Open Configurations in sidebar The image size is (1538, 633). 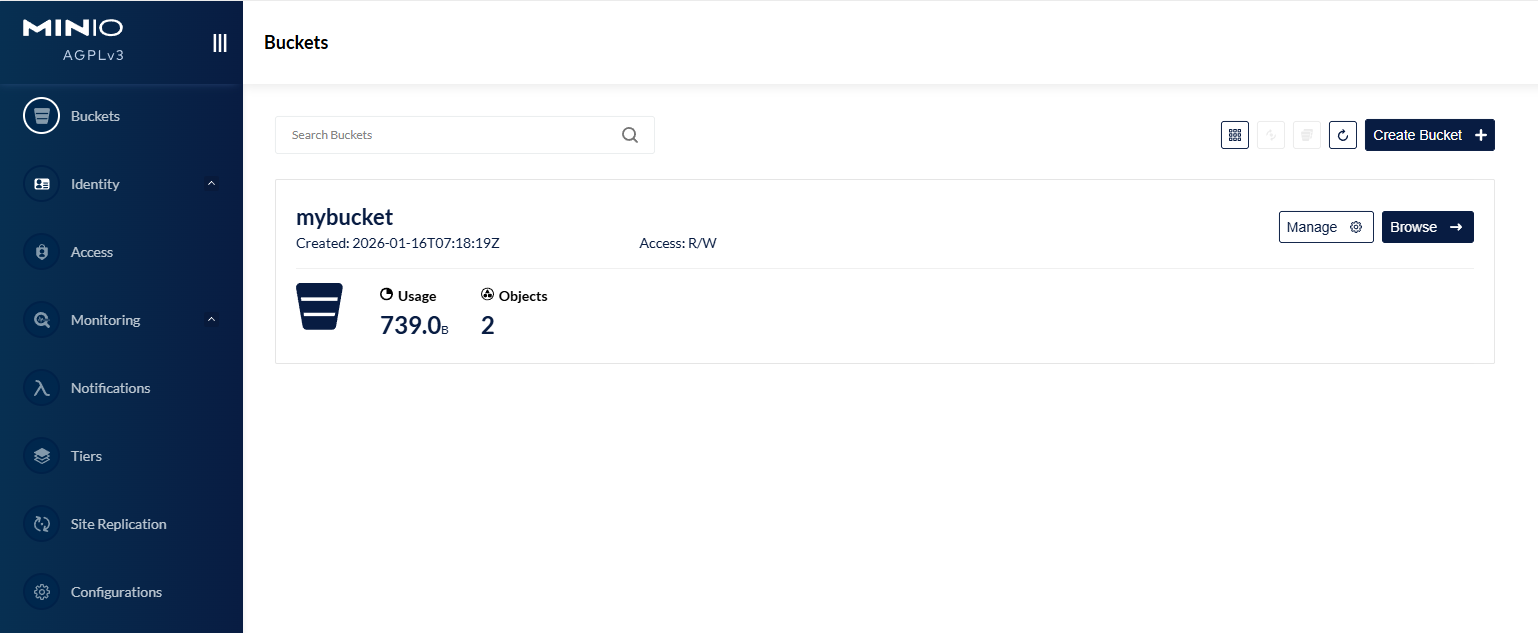[121, 592]
